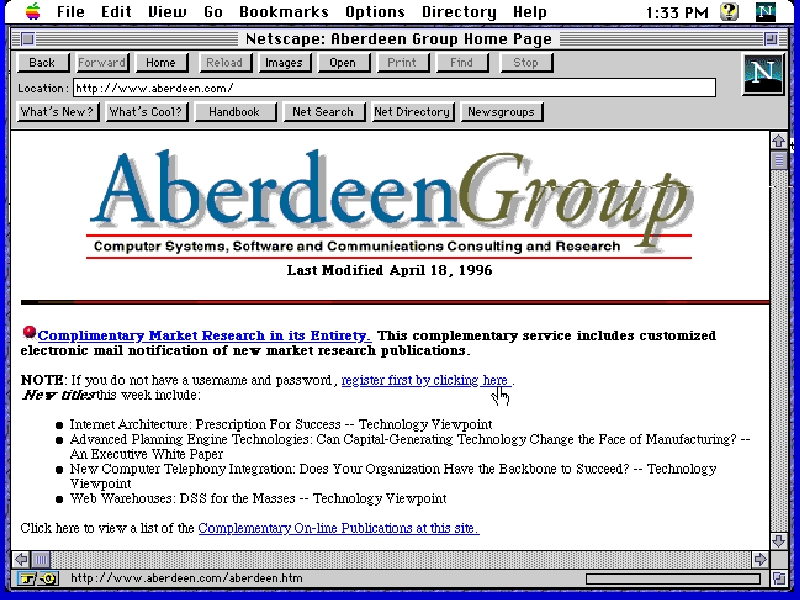The image size is (800, 600).
Task: Click the Location: label
Action: (x=43, y=88)
